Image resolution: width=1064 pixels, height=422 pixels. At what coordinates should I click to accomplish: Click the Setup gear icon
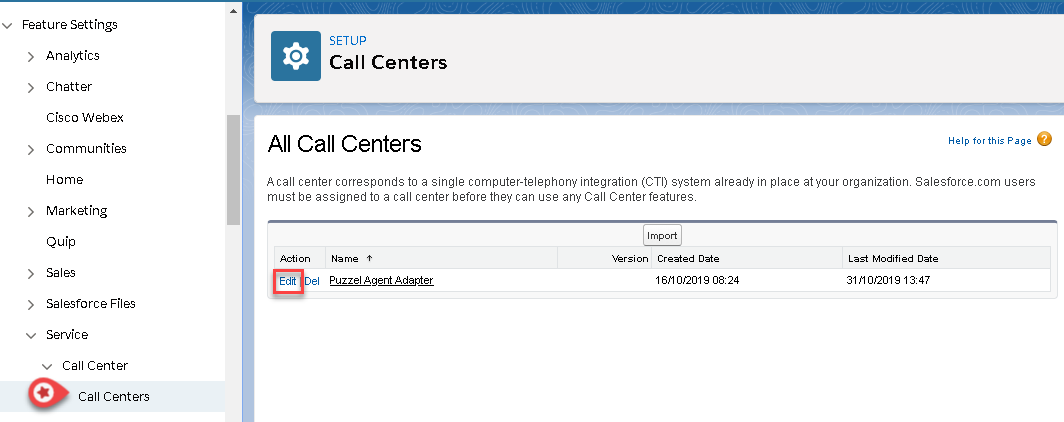[x=296, y=56]
